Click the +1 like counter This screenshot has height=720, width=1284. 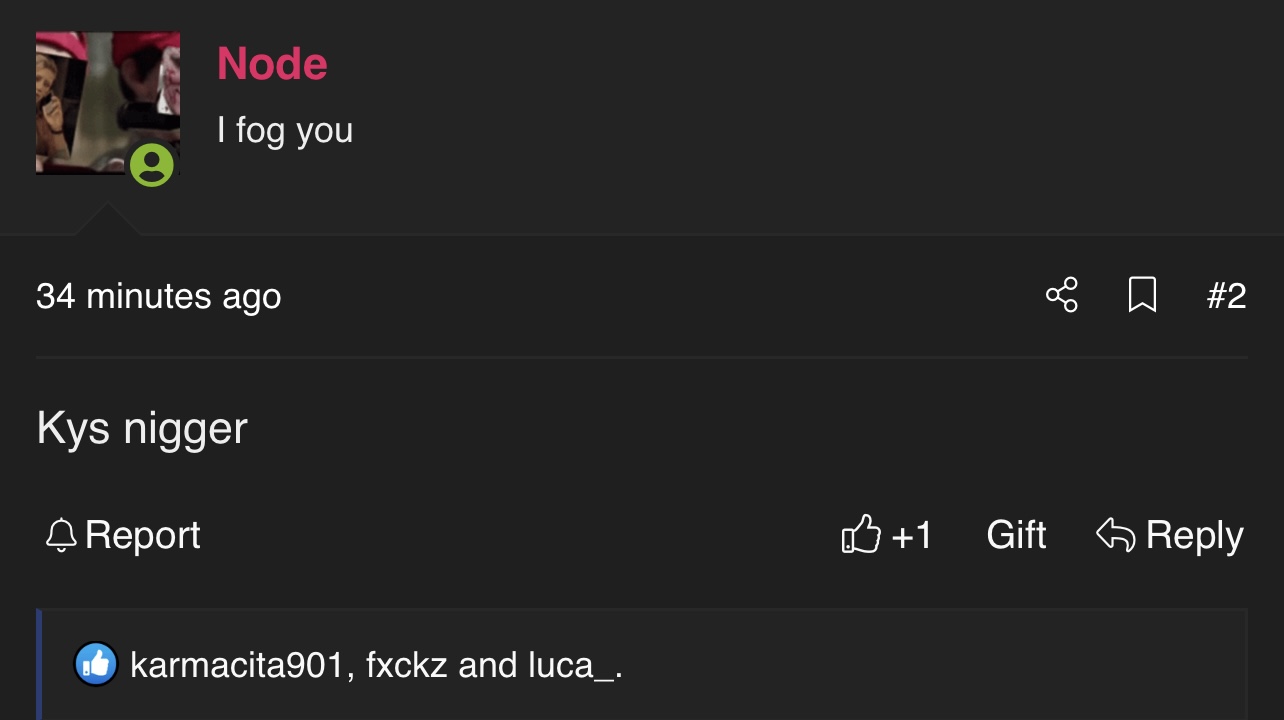tap(911, 535)
